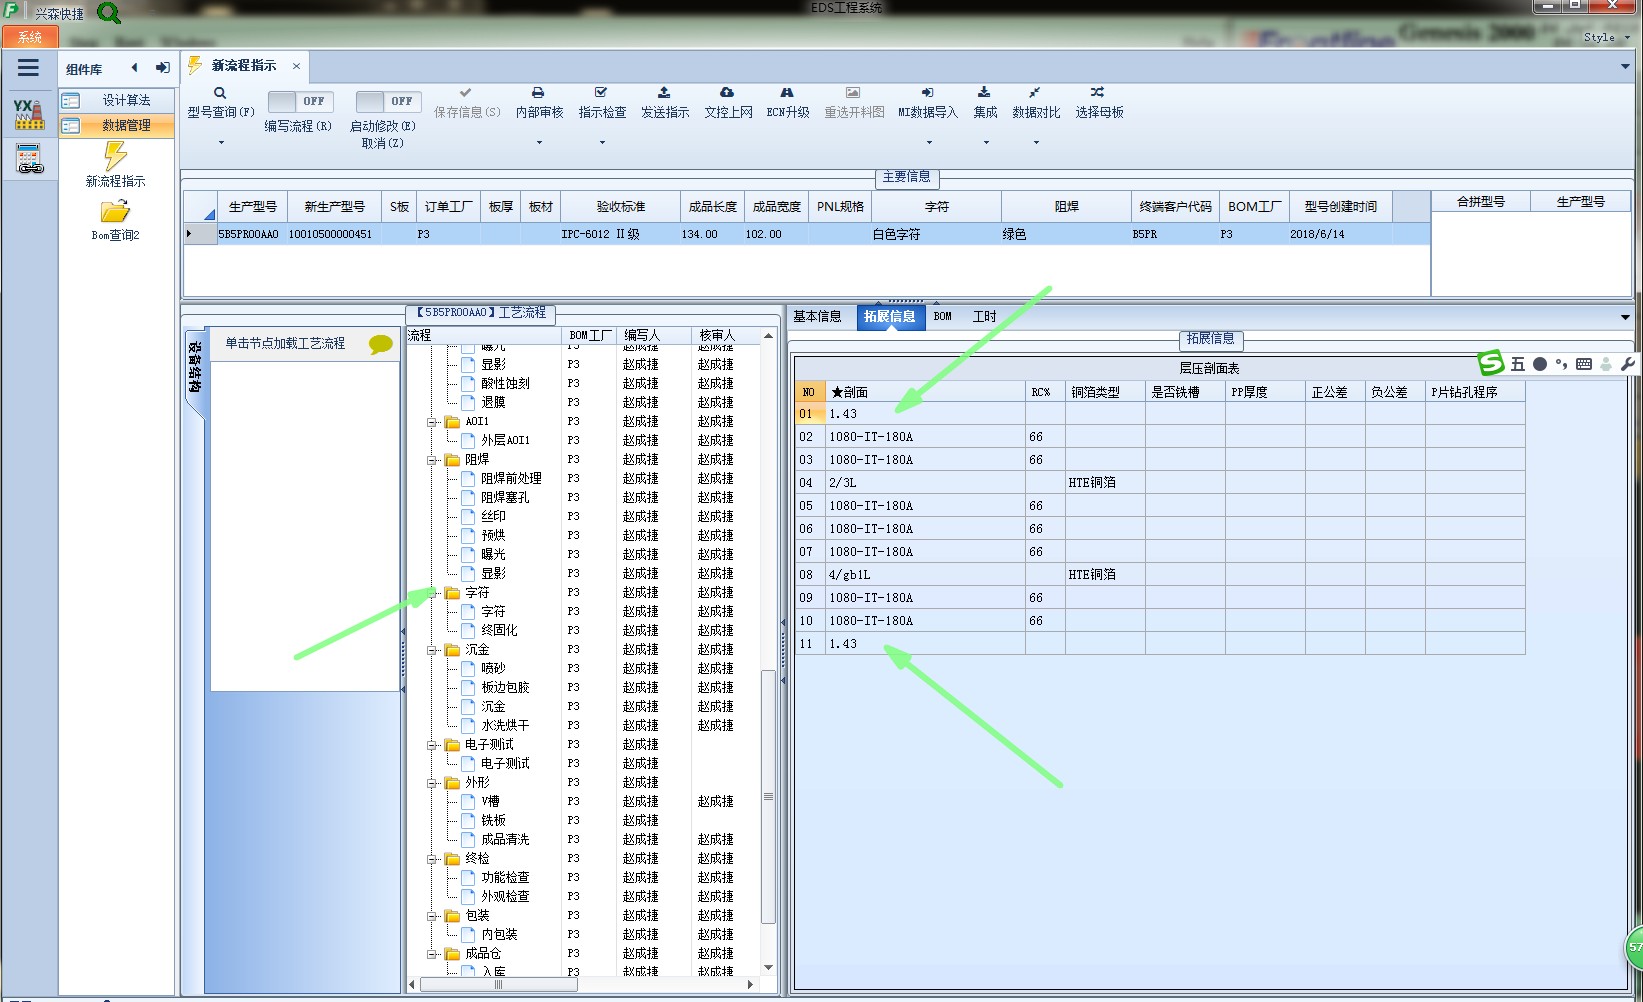
Task: Click the 1.43 cell in row 01
Action: tap(925, 414)
